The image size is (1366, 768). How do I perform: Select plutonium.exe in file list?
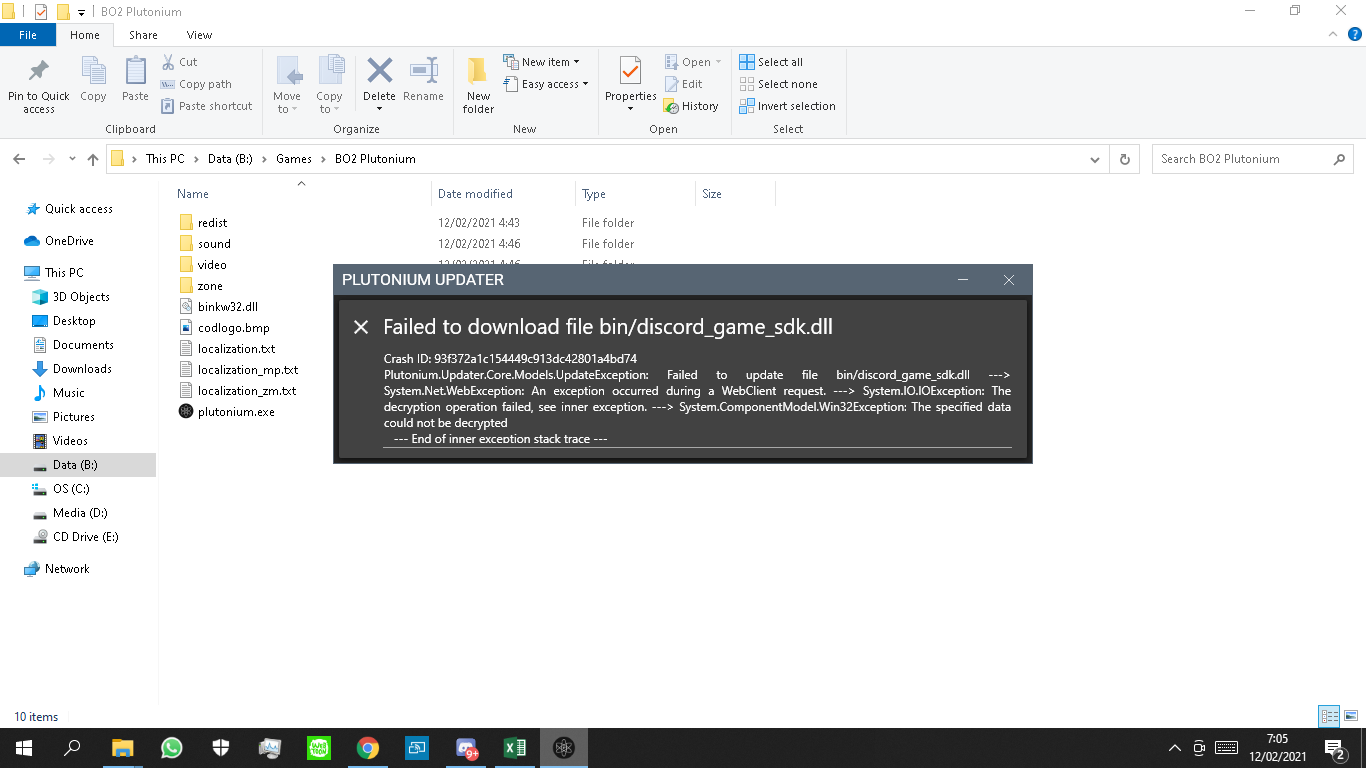click(x=236, y=412)
